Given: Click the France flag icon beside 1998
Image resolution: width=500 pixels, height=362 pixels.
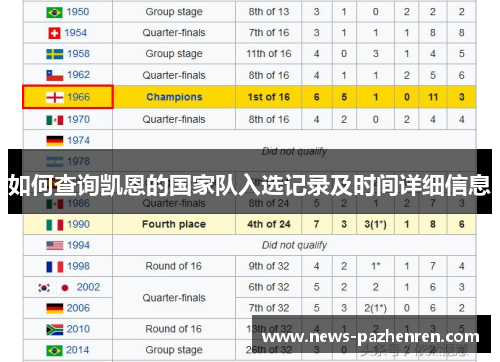Looking at the screenshot, I should (54, 267).
